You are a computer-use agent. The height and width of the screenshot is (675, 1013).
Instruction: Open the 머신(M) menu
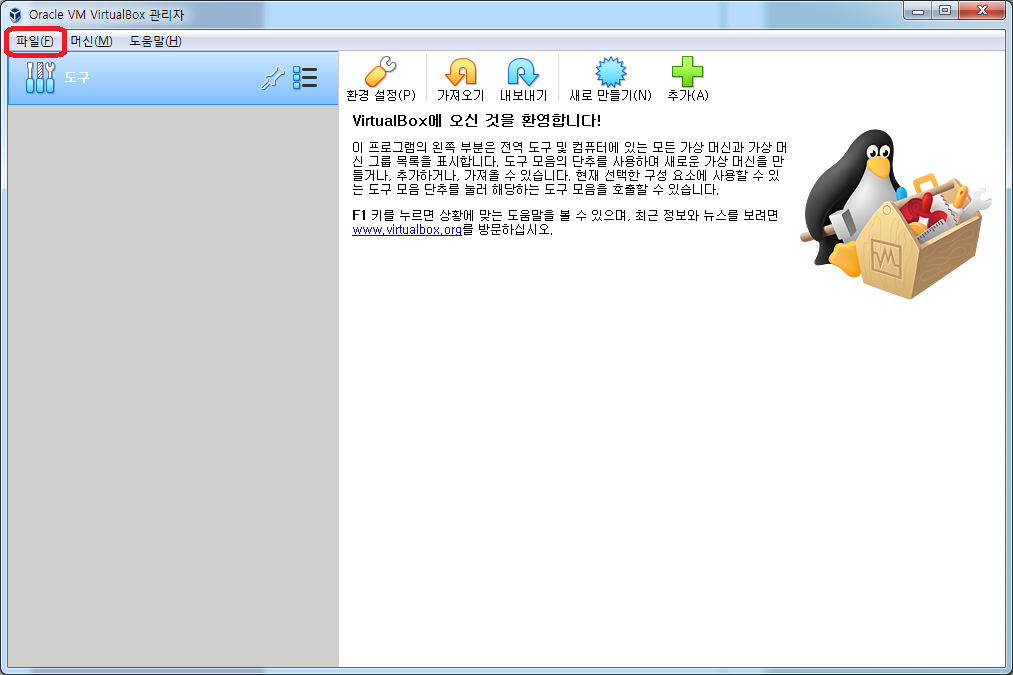pos(91,41)
